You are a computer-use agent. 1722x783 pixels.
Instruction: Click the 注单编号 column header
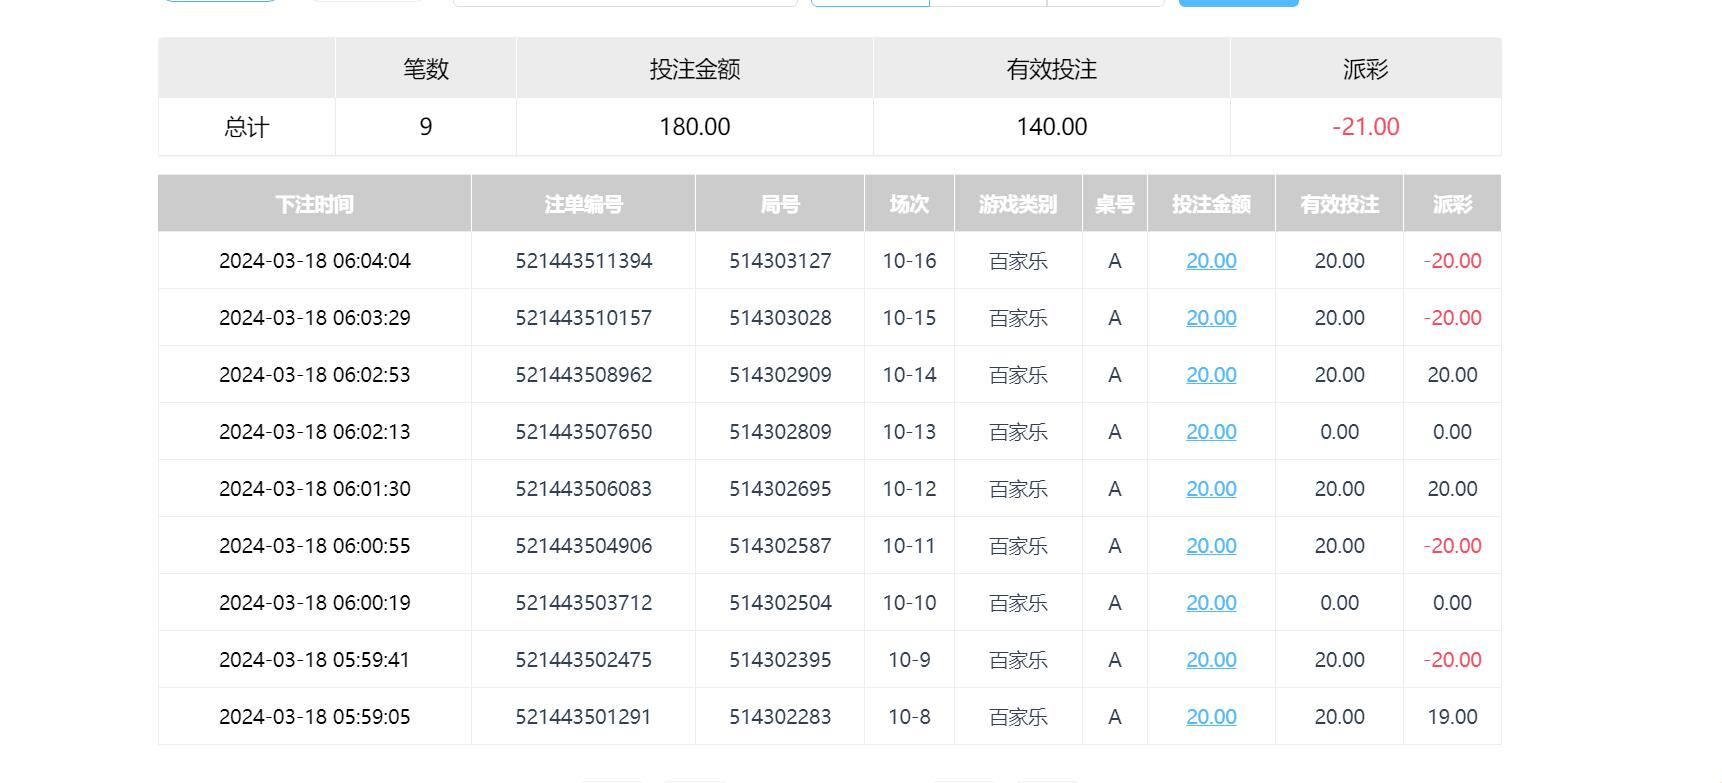pyautogui.click(x=583, y=204)
